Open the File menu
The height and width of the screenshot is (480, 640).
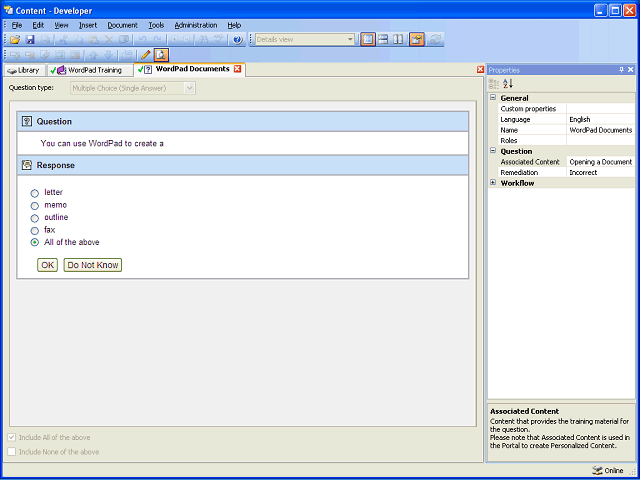[17, 25]
